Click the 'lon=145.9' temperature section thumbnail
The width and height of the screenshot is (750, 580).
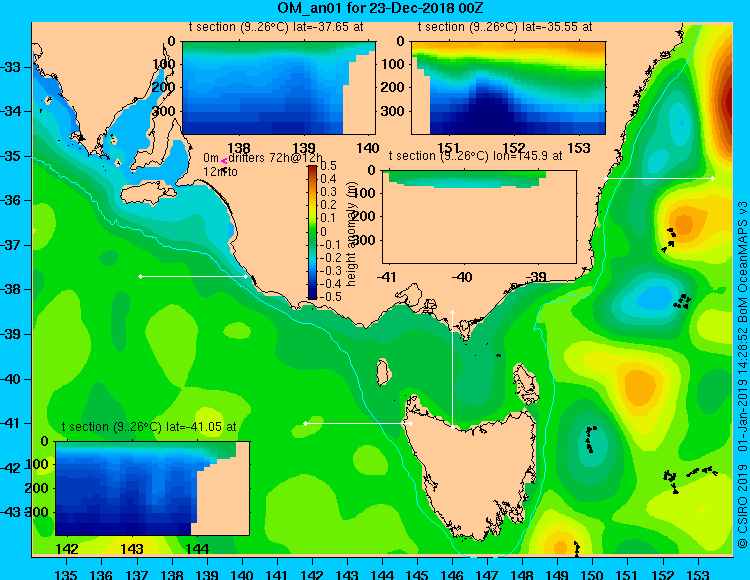point(479,217)
